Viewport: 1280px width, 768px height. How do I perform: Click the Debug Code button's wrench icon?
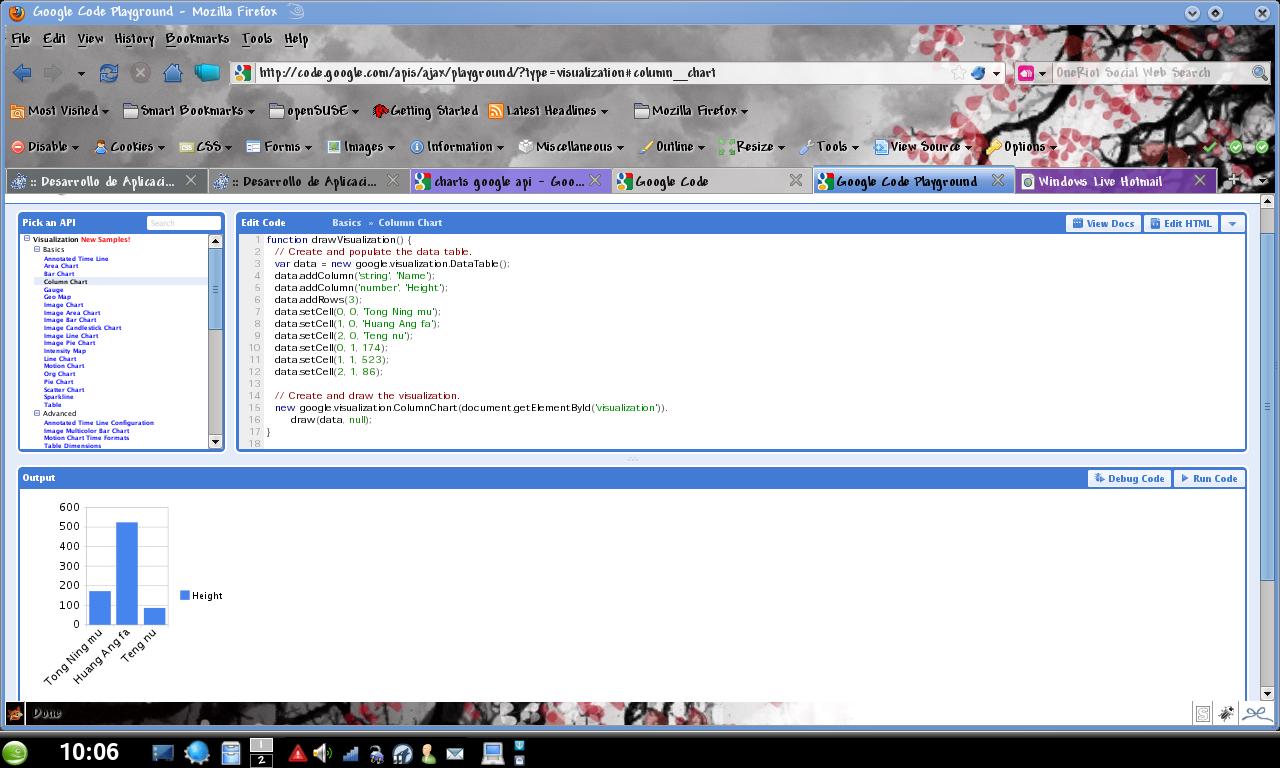coord(1100,478)
